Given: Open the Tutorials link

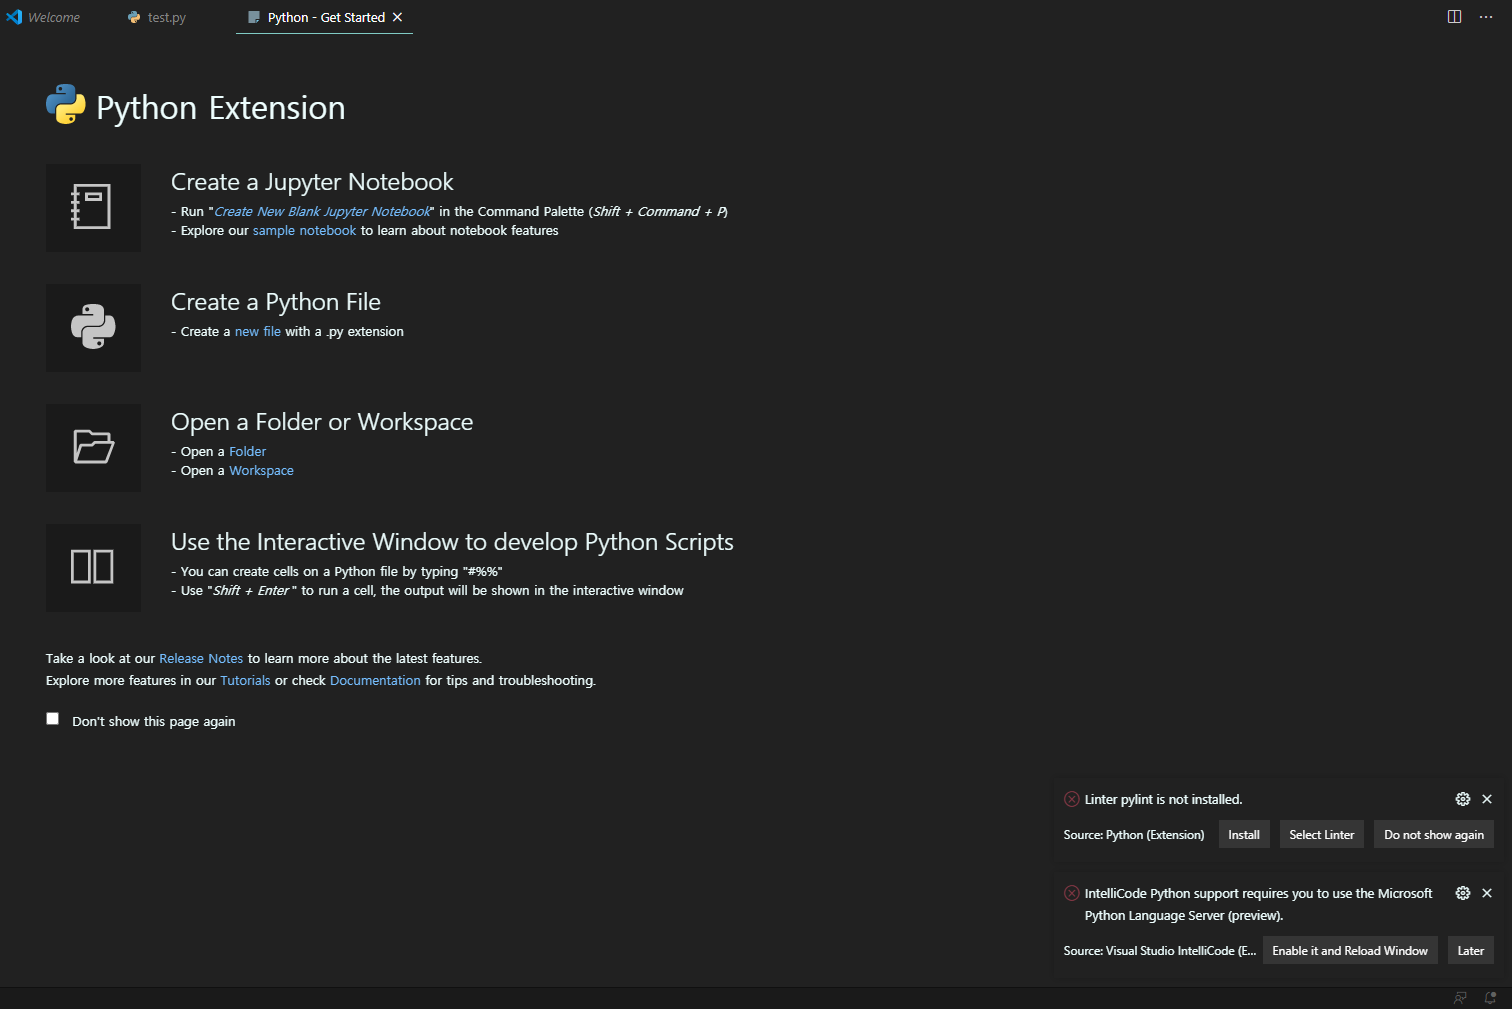Looking at the screenshot, I should click(x=245, y=680).
